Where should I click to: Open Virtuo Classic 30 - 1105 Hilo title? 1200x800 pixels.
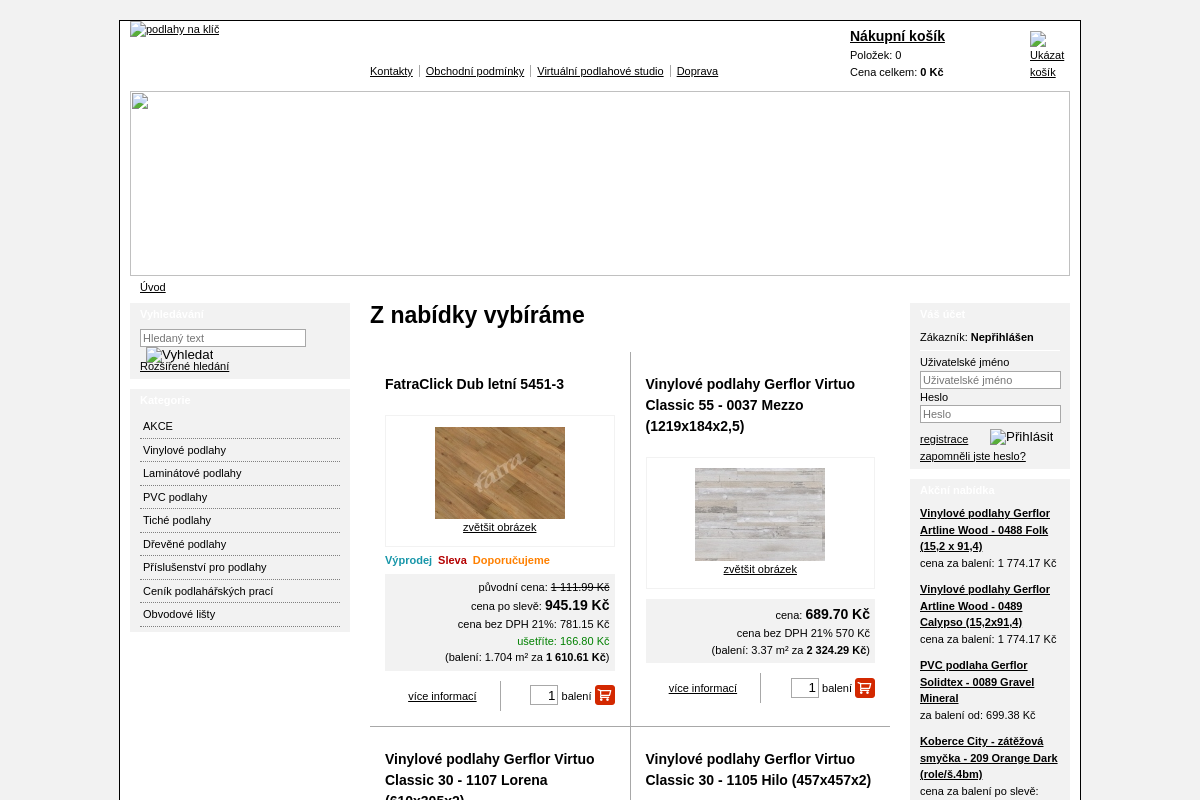coord(758,769)
